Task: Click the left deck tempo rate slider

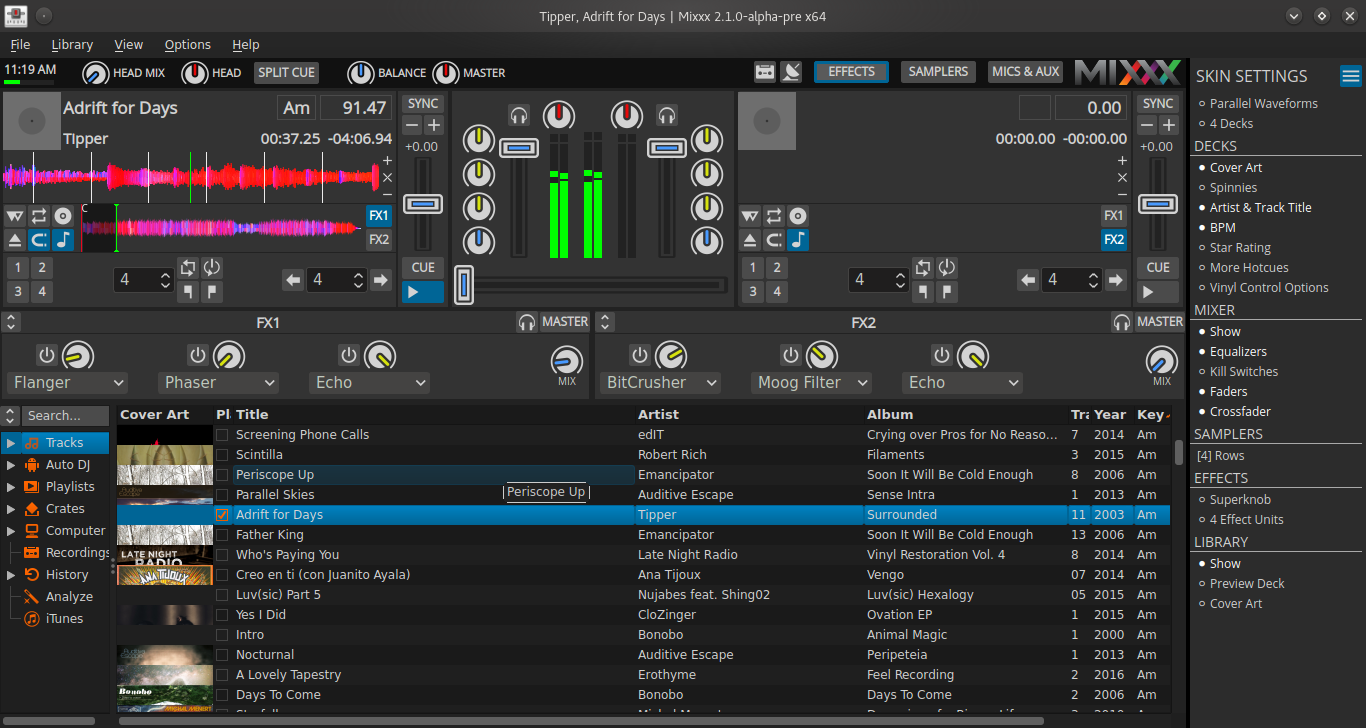Action: click(x=423, y=204)
